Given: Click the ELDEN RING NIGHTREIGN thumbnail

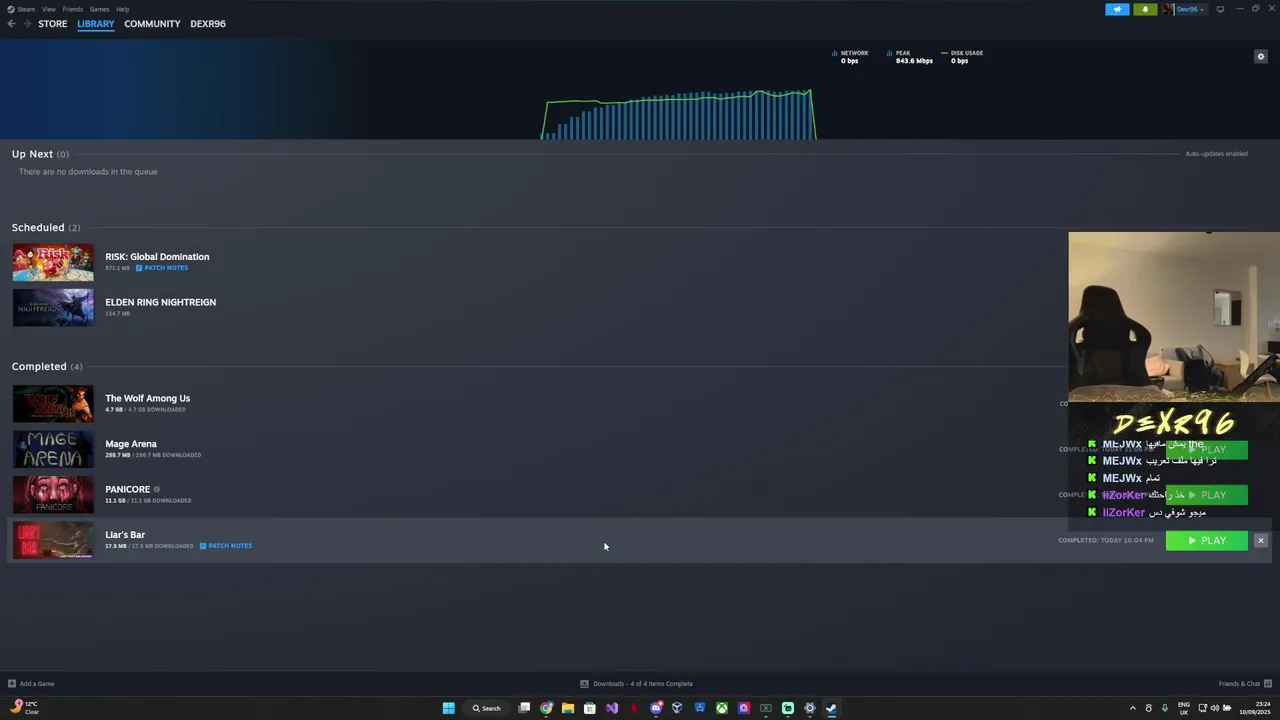Looking at the screenshot, I should 53,308.
